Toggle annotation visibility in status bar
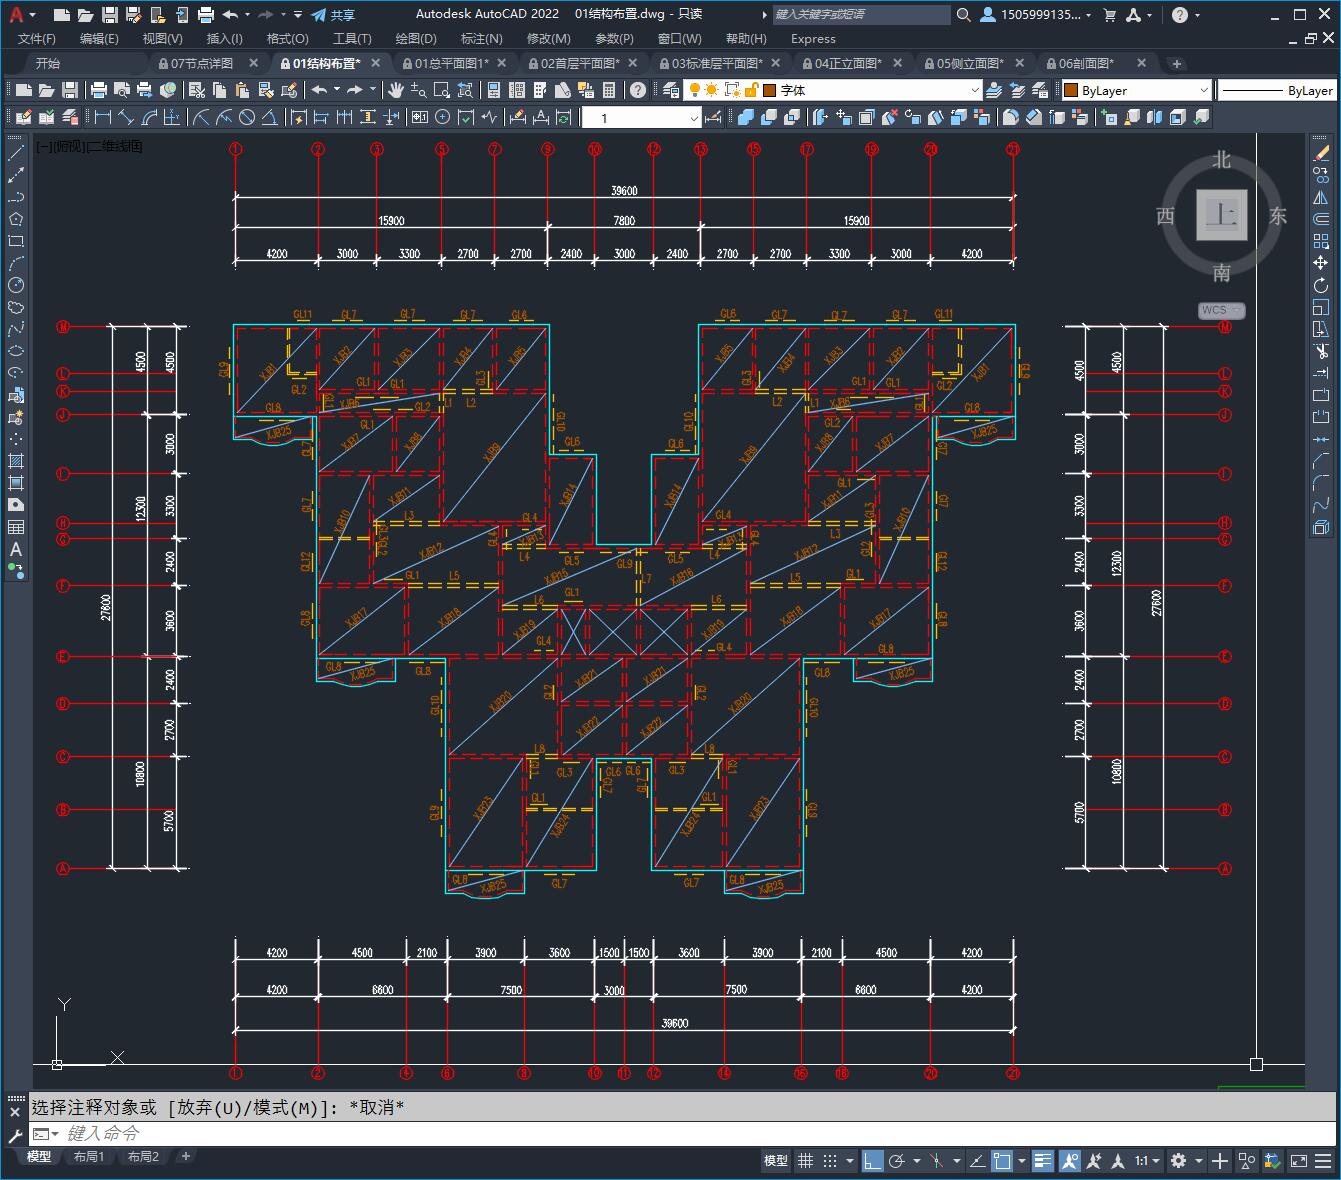1341x1180 pixels. point(1070,1161)
